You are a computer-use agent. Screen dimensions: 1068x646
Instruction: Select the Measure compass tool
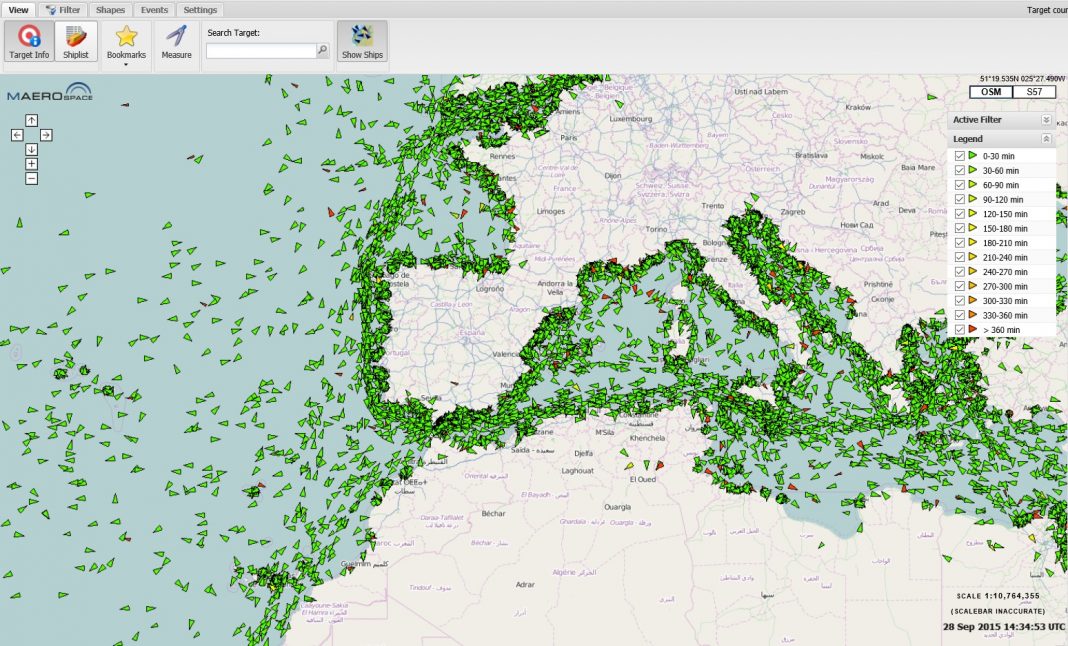(177, 41)
